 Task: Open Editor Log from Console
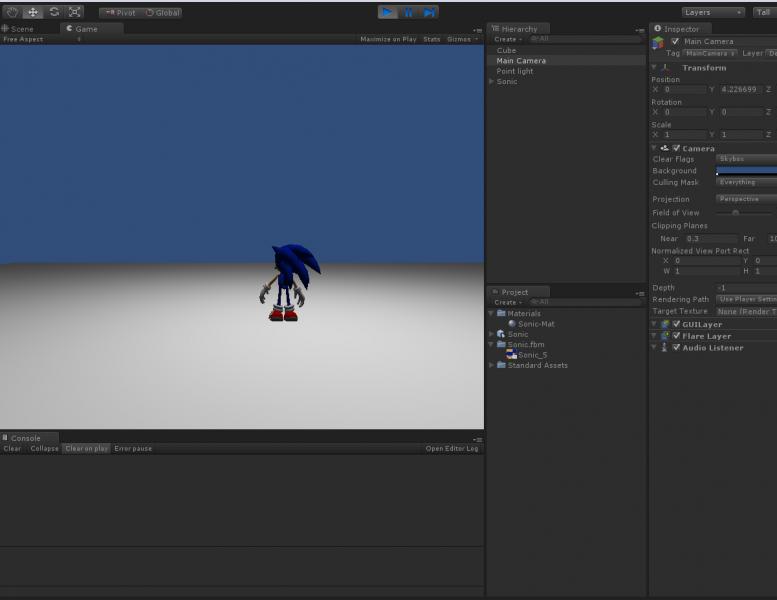(x=451, y=448)
